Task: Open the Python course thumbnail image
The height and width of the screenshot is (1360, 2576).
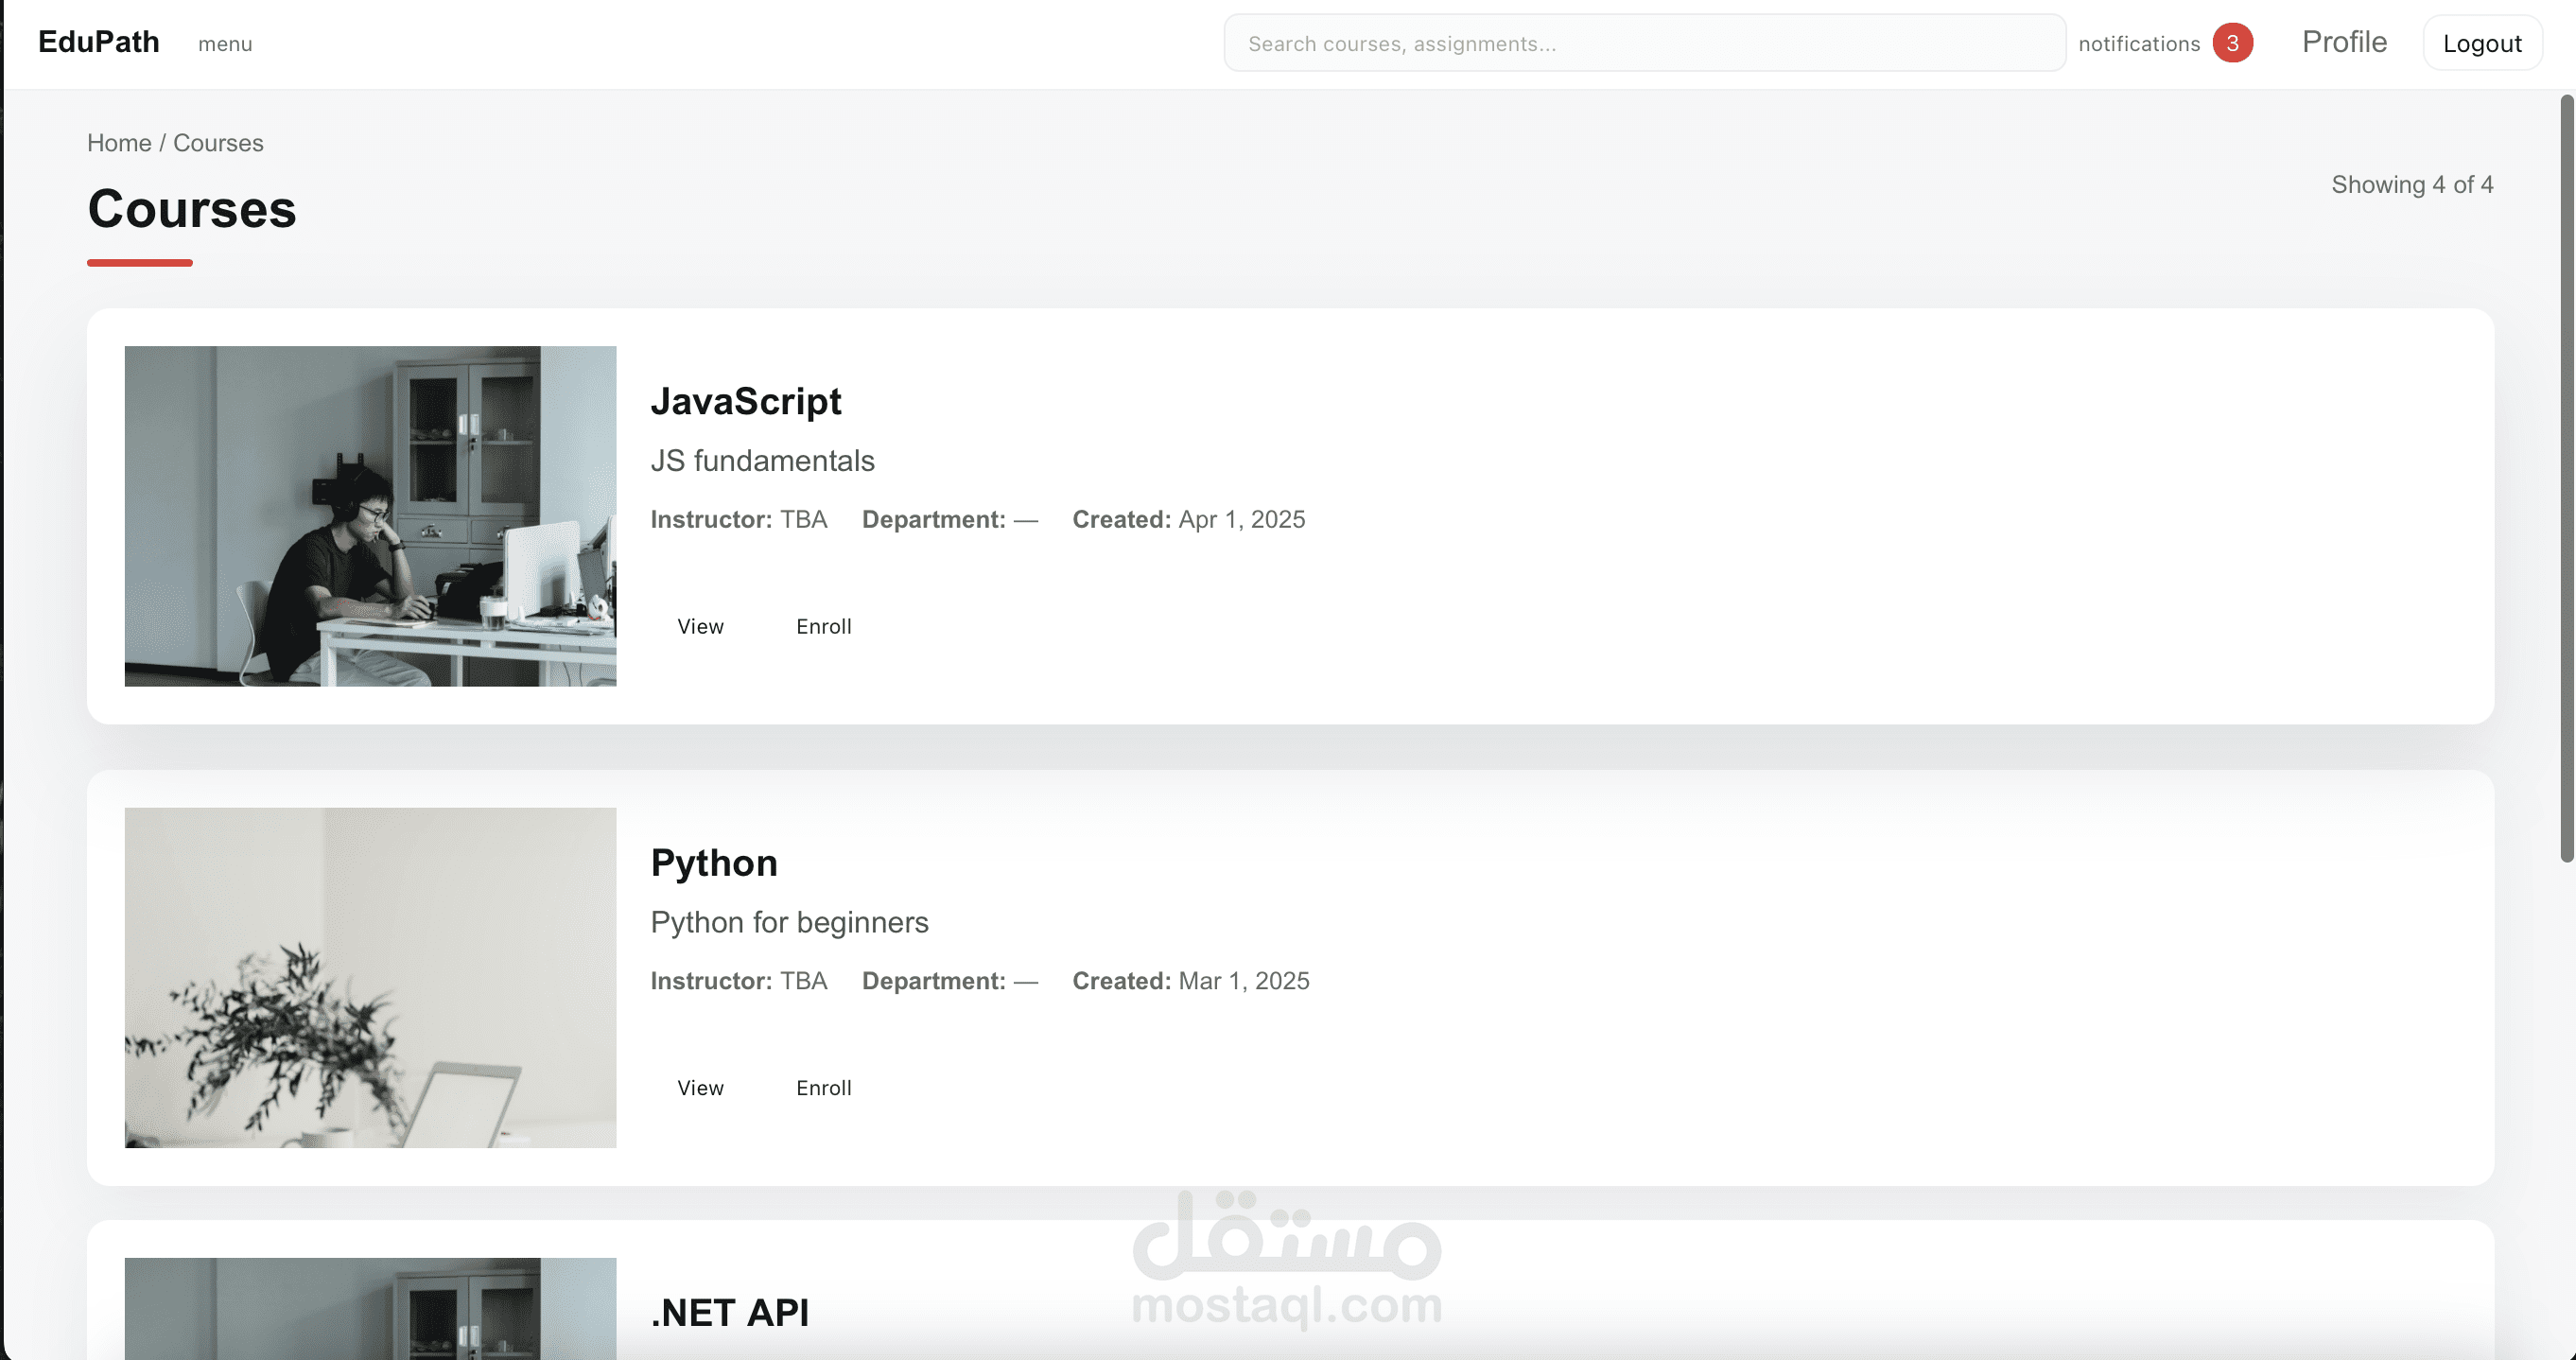Action: click(x=370, y=977)
